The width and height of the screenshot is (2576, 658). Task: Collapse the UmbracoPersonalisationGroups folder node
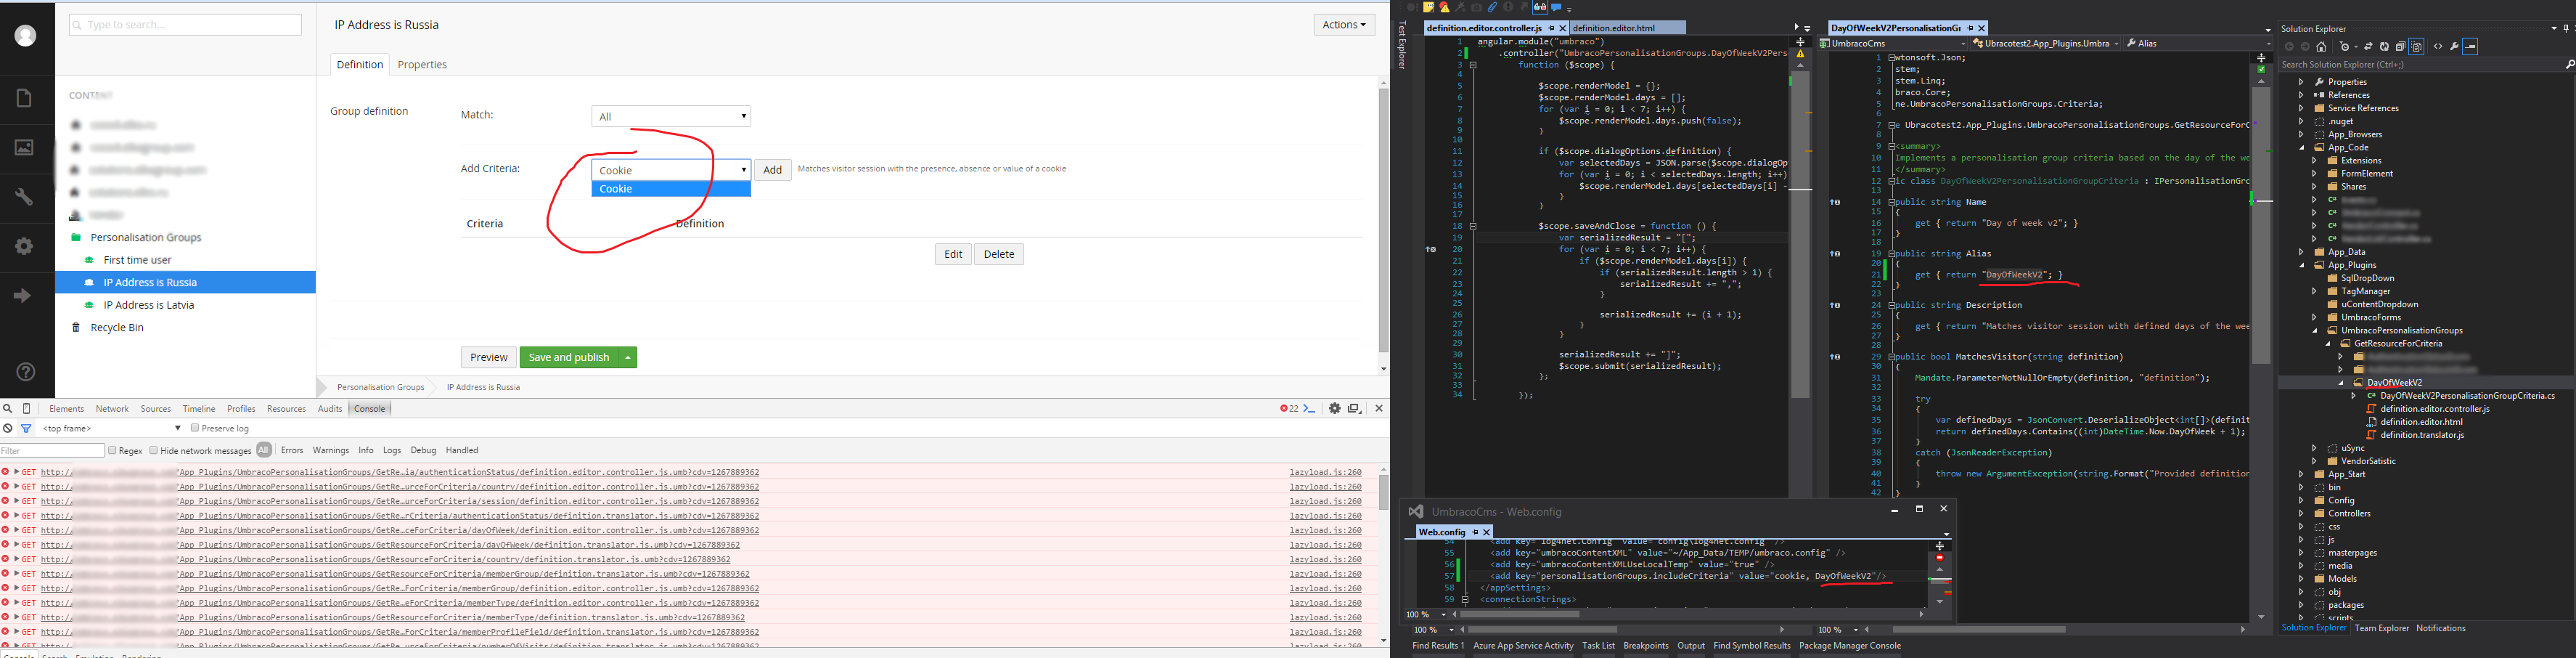[2314, 331]
